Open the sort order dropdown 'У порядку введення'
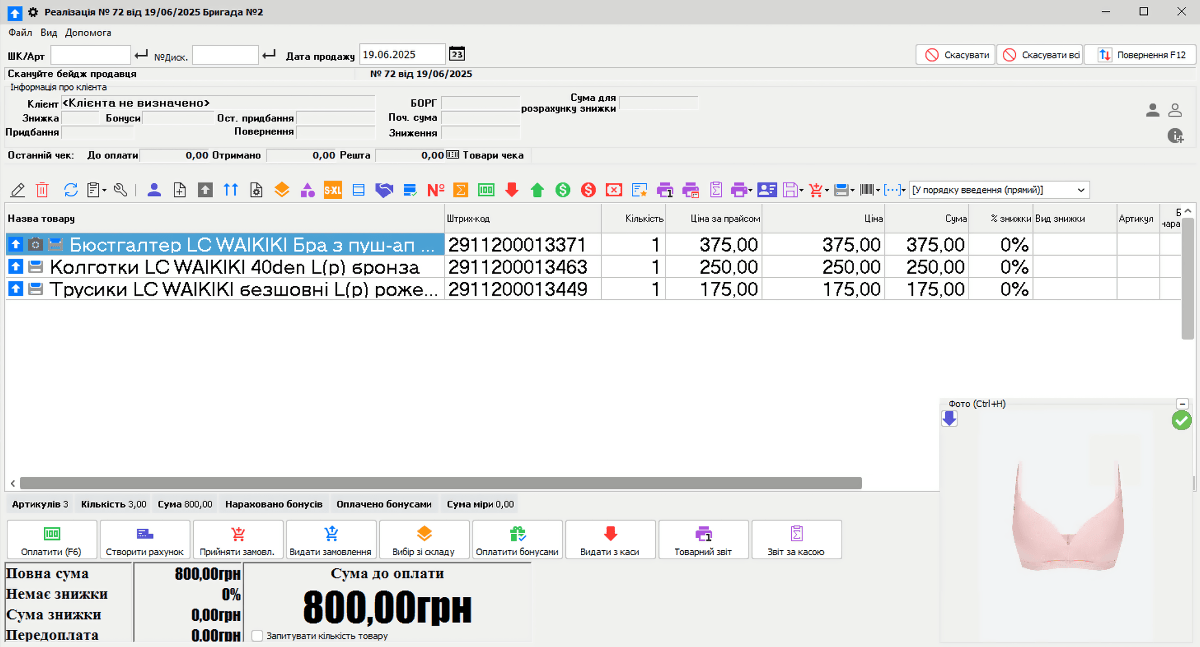The image size is (1200, 647). click(x=993, y=190)
